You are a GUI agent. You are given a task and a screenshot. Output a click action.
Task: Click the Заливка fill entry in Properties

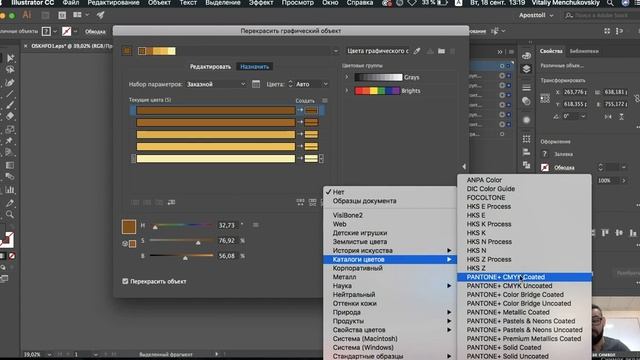click(x=563, y=154)
